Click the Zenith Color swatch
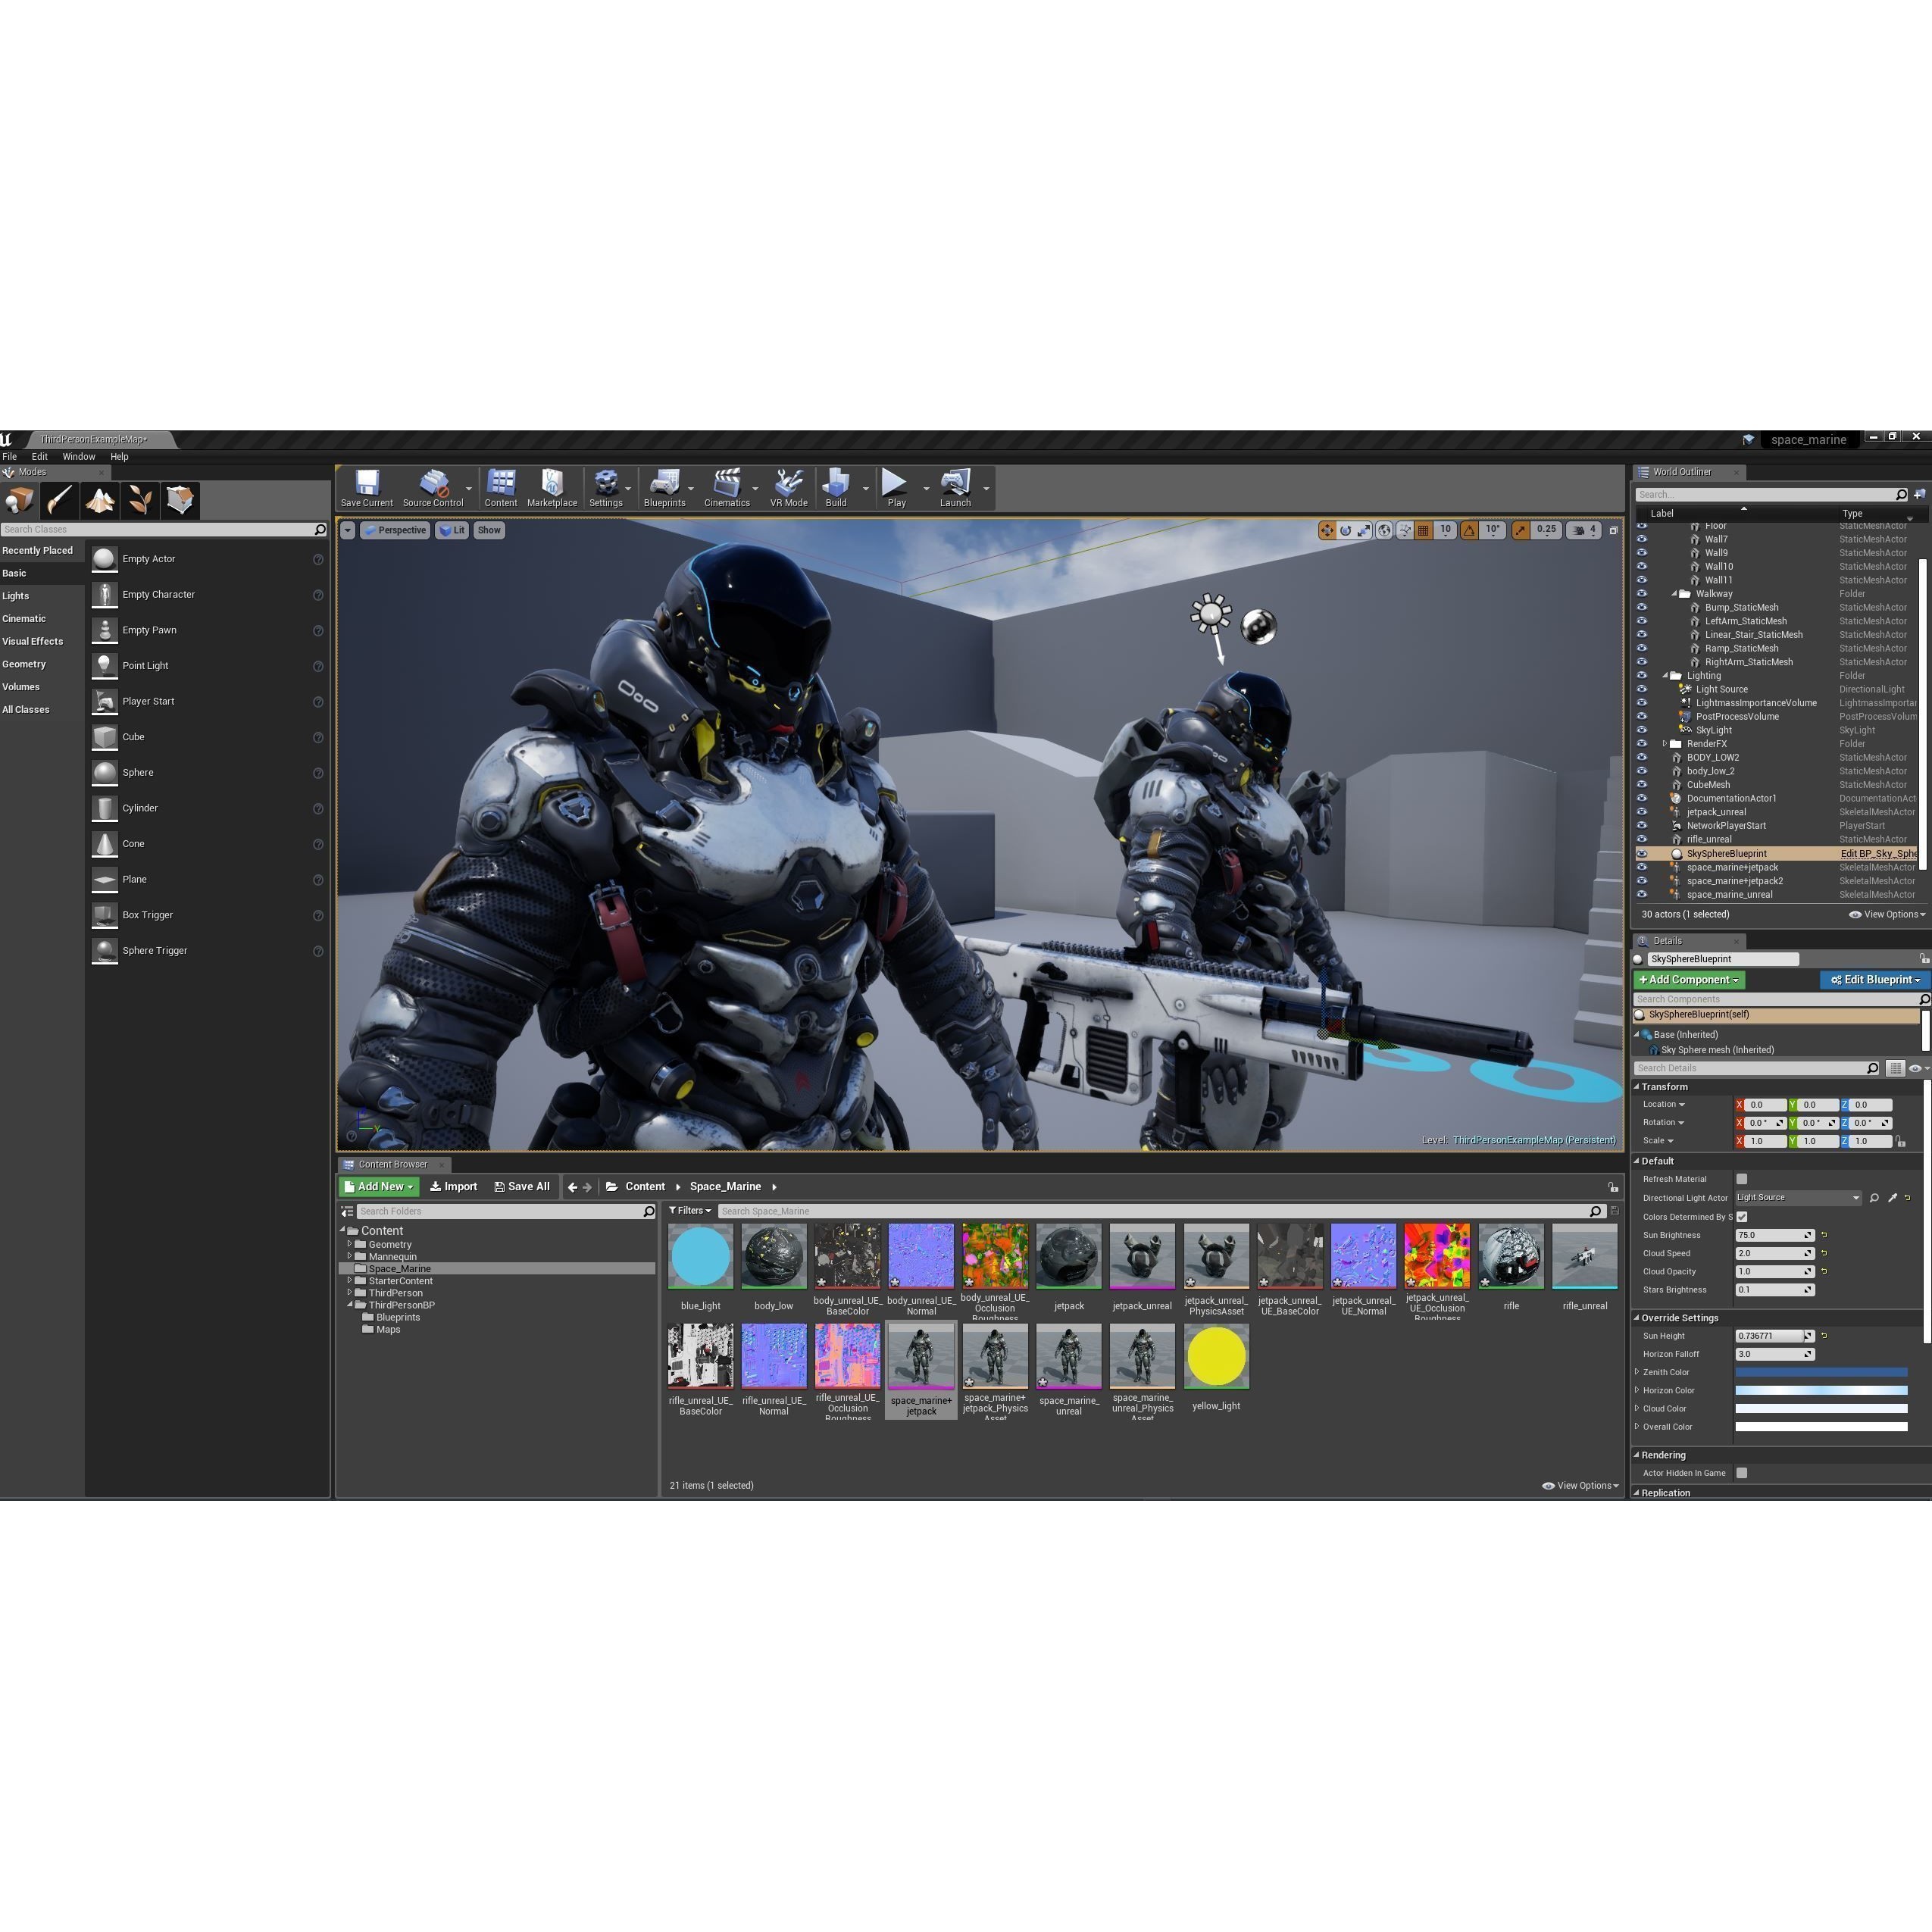The height and width of the screenshot is (1932, 1932). [1820, 1372]
